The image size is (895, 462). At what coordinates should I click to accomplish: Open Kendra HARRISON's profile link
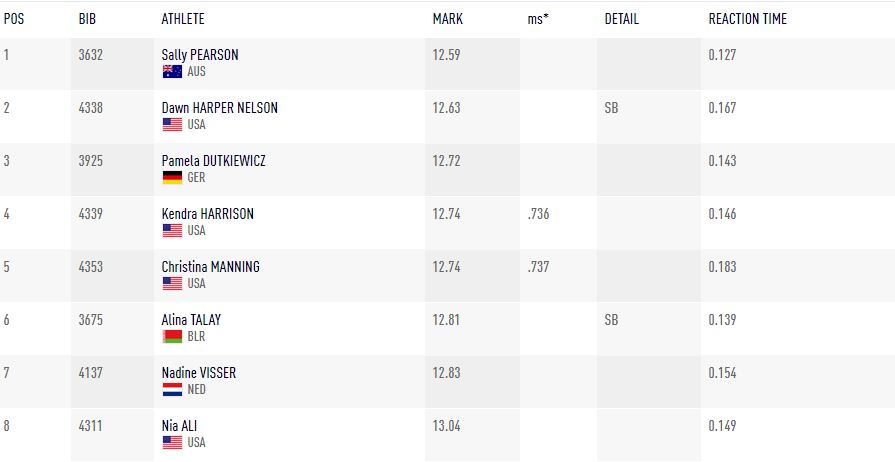click(208, 214)
